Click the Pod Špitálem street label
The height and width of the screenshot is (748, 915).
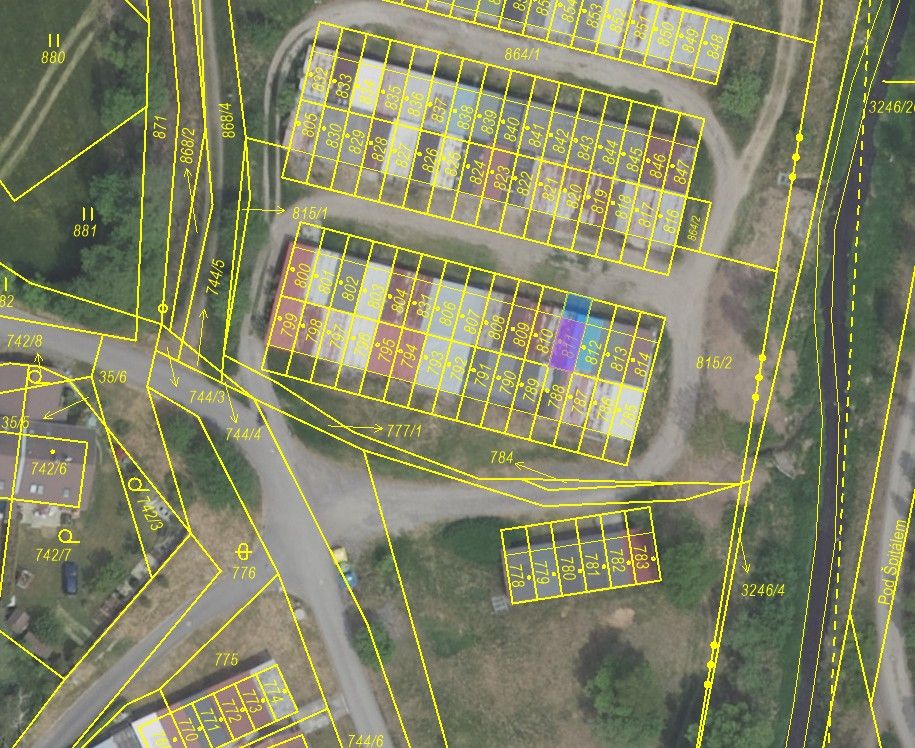(x=894, y=560)
